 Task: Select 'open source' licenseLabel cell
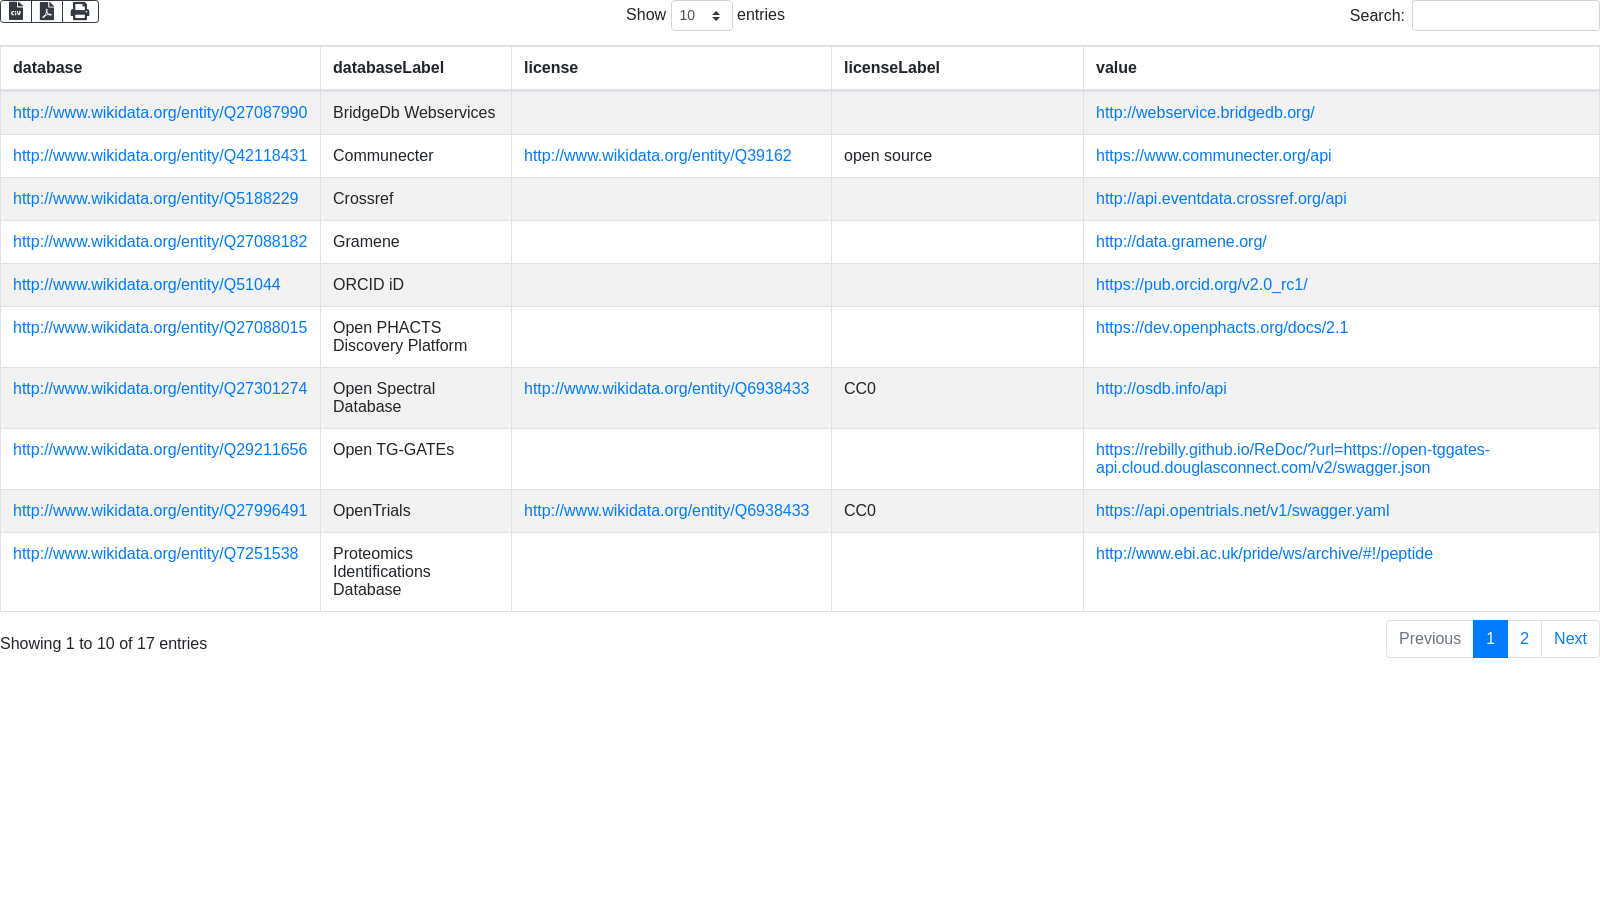pos(957,156)
